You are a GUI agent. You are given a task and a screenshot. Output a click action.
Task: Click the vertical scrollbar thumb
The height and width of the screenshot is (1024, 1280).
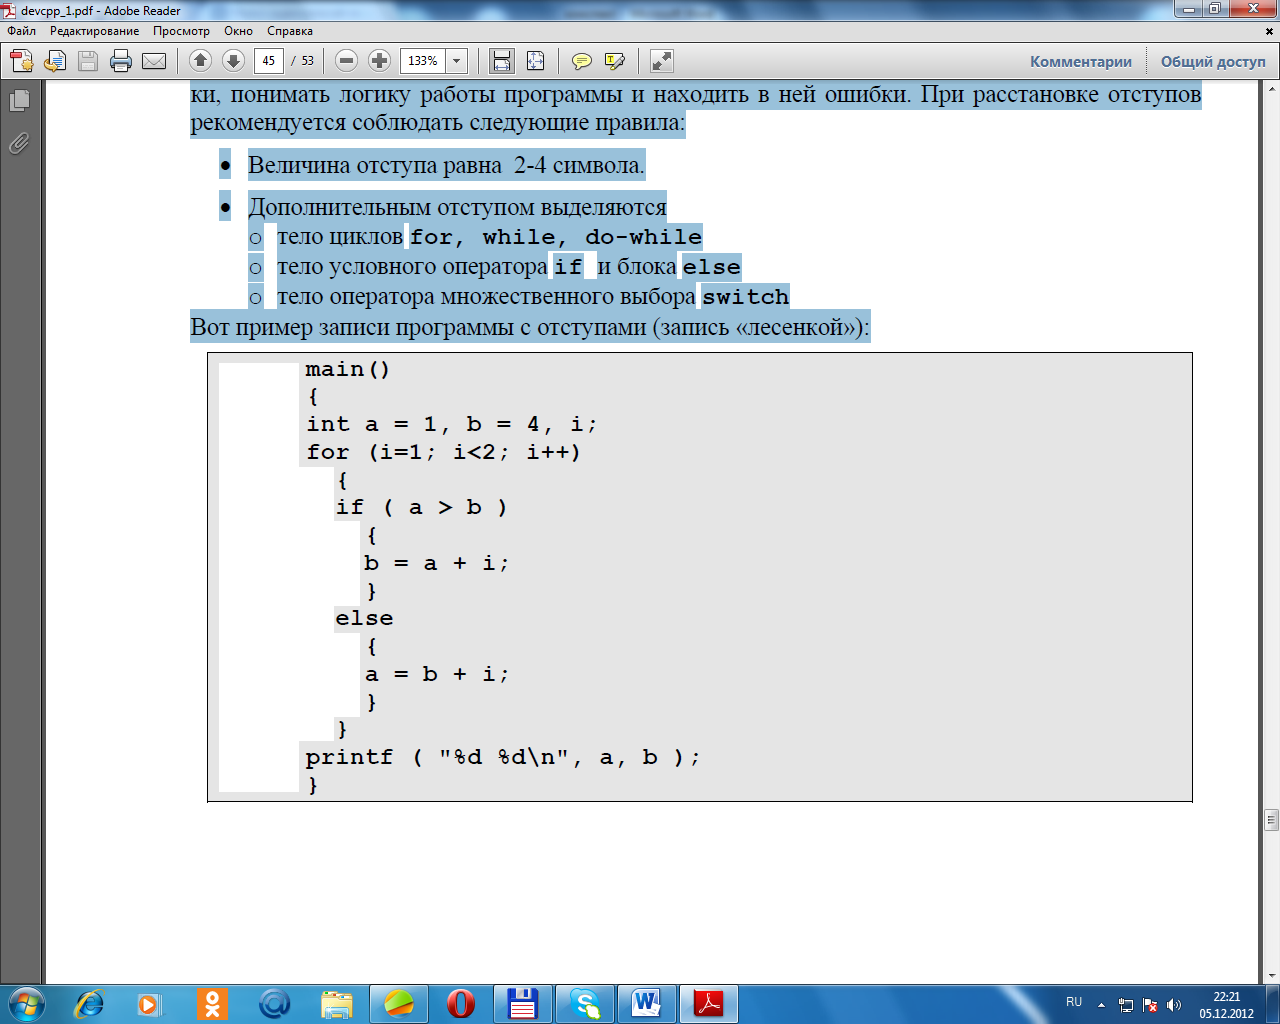click(1271, 819)
